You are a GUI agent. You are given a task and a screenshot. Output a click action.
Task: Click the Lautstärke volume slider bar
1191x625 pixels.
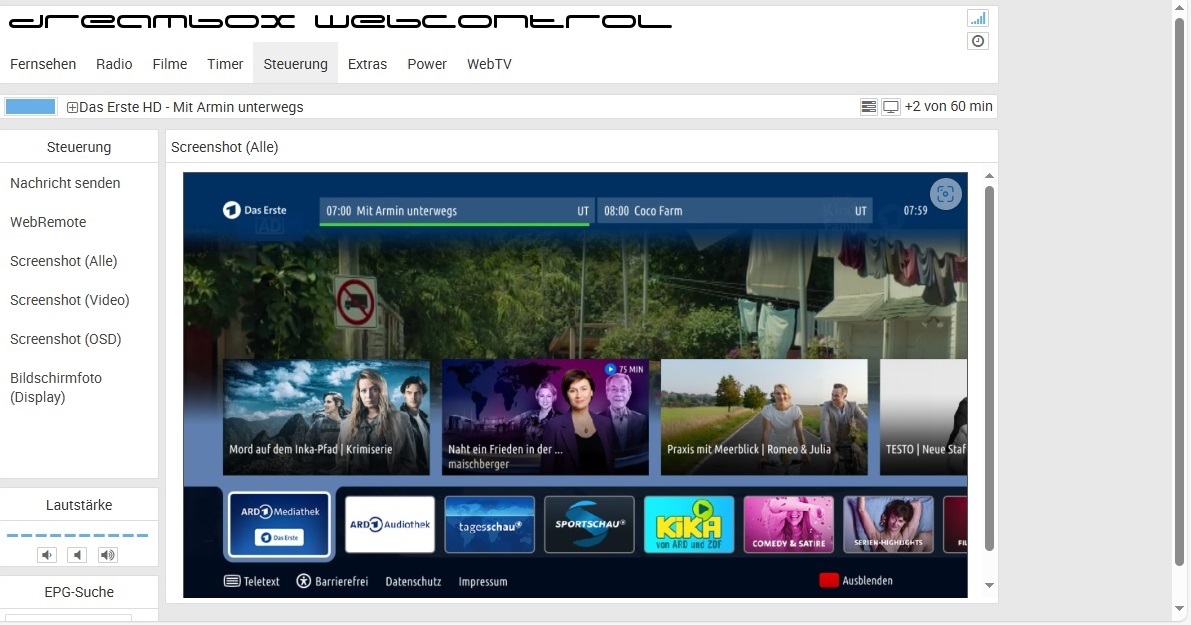(77, 536)
